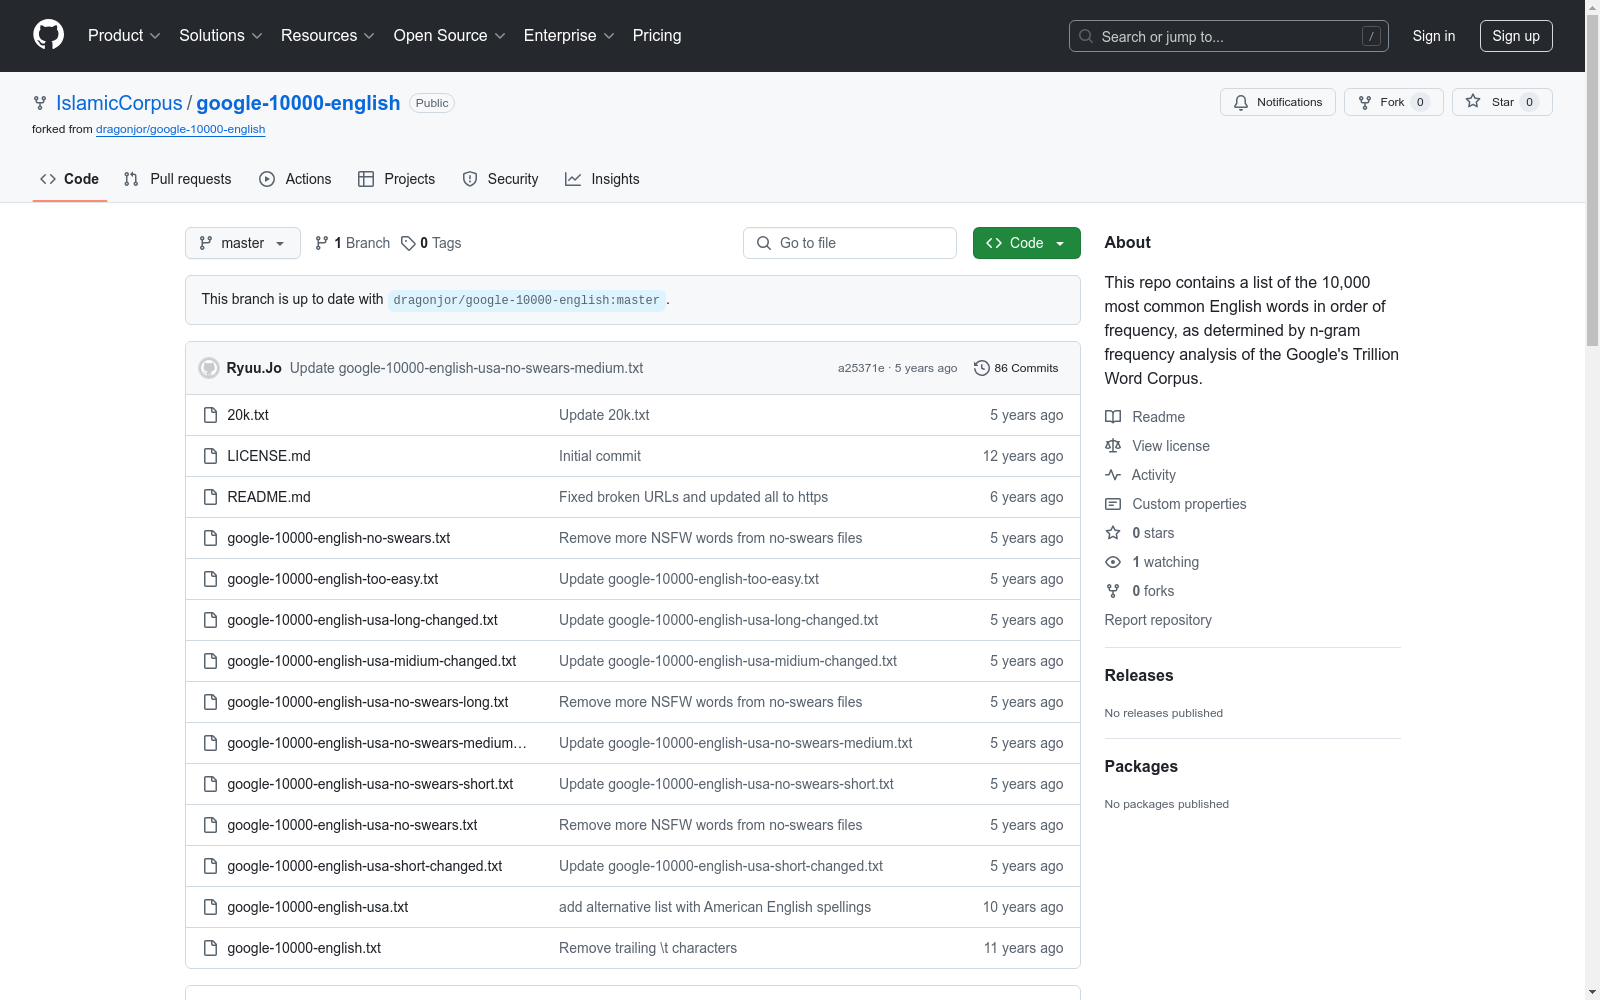Click file icon beside google-10000-english-too-easy.txt
Screen dimensions: 1600x1000
[210, 579]
